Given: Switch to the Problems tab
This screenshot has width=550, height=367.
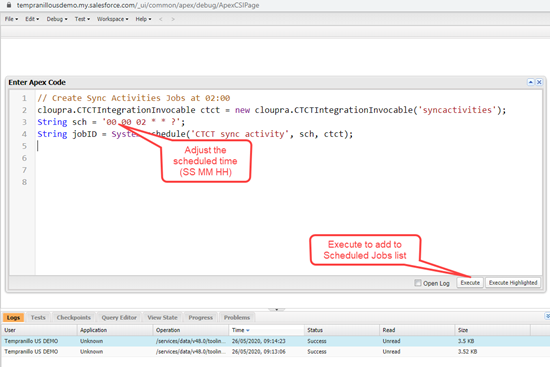Looking at the screenshot, I should pyautogui.click(x=237, y=318).
